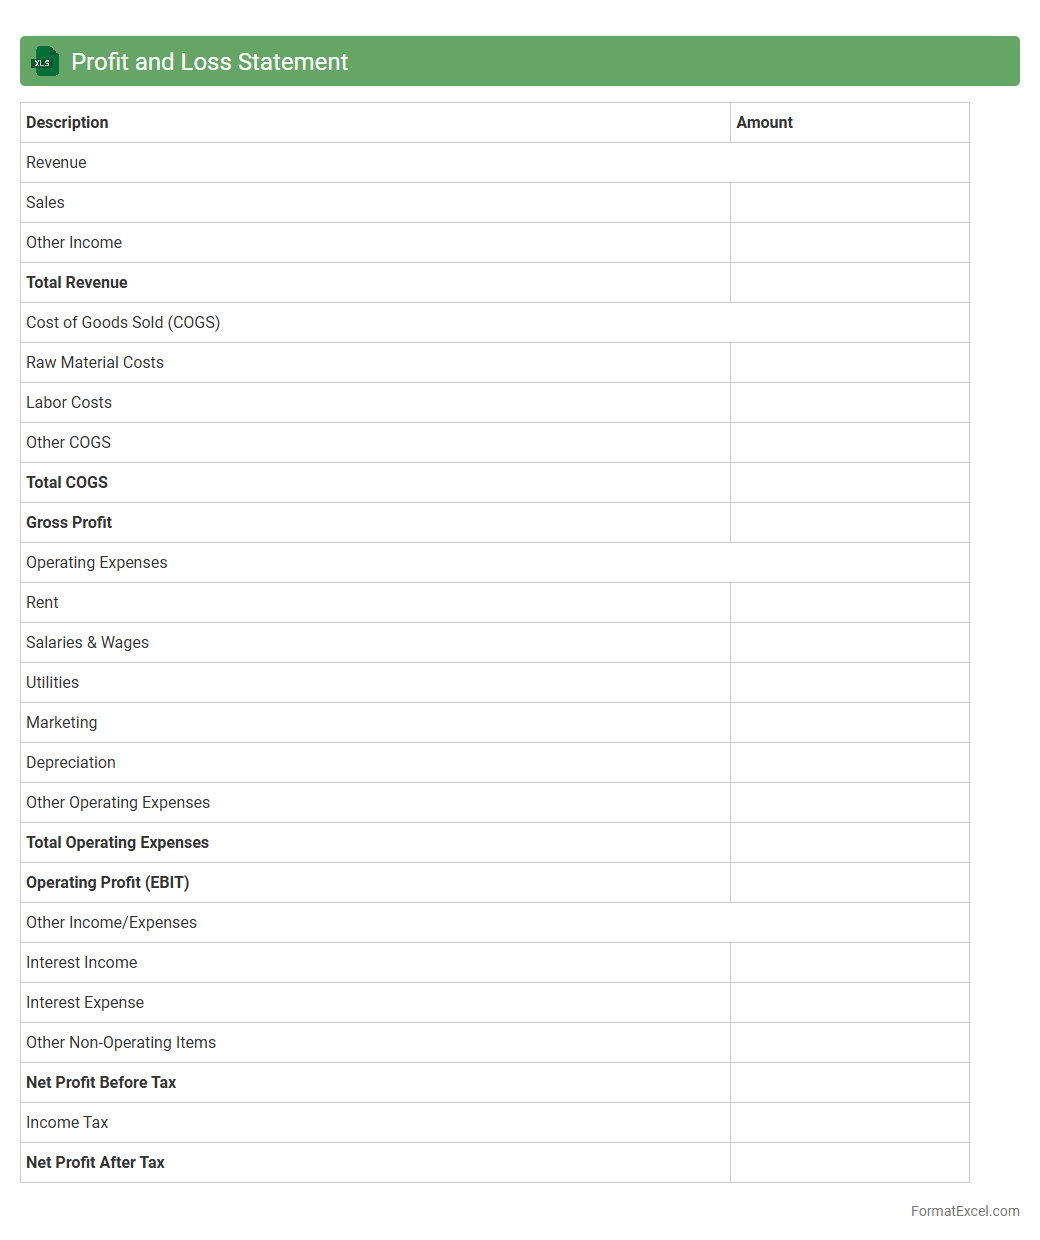
Task: Select the Sales amount cell
Action: 849,202
